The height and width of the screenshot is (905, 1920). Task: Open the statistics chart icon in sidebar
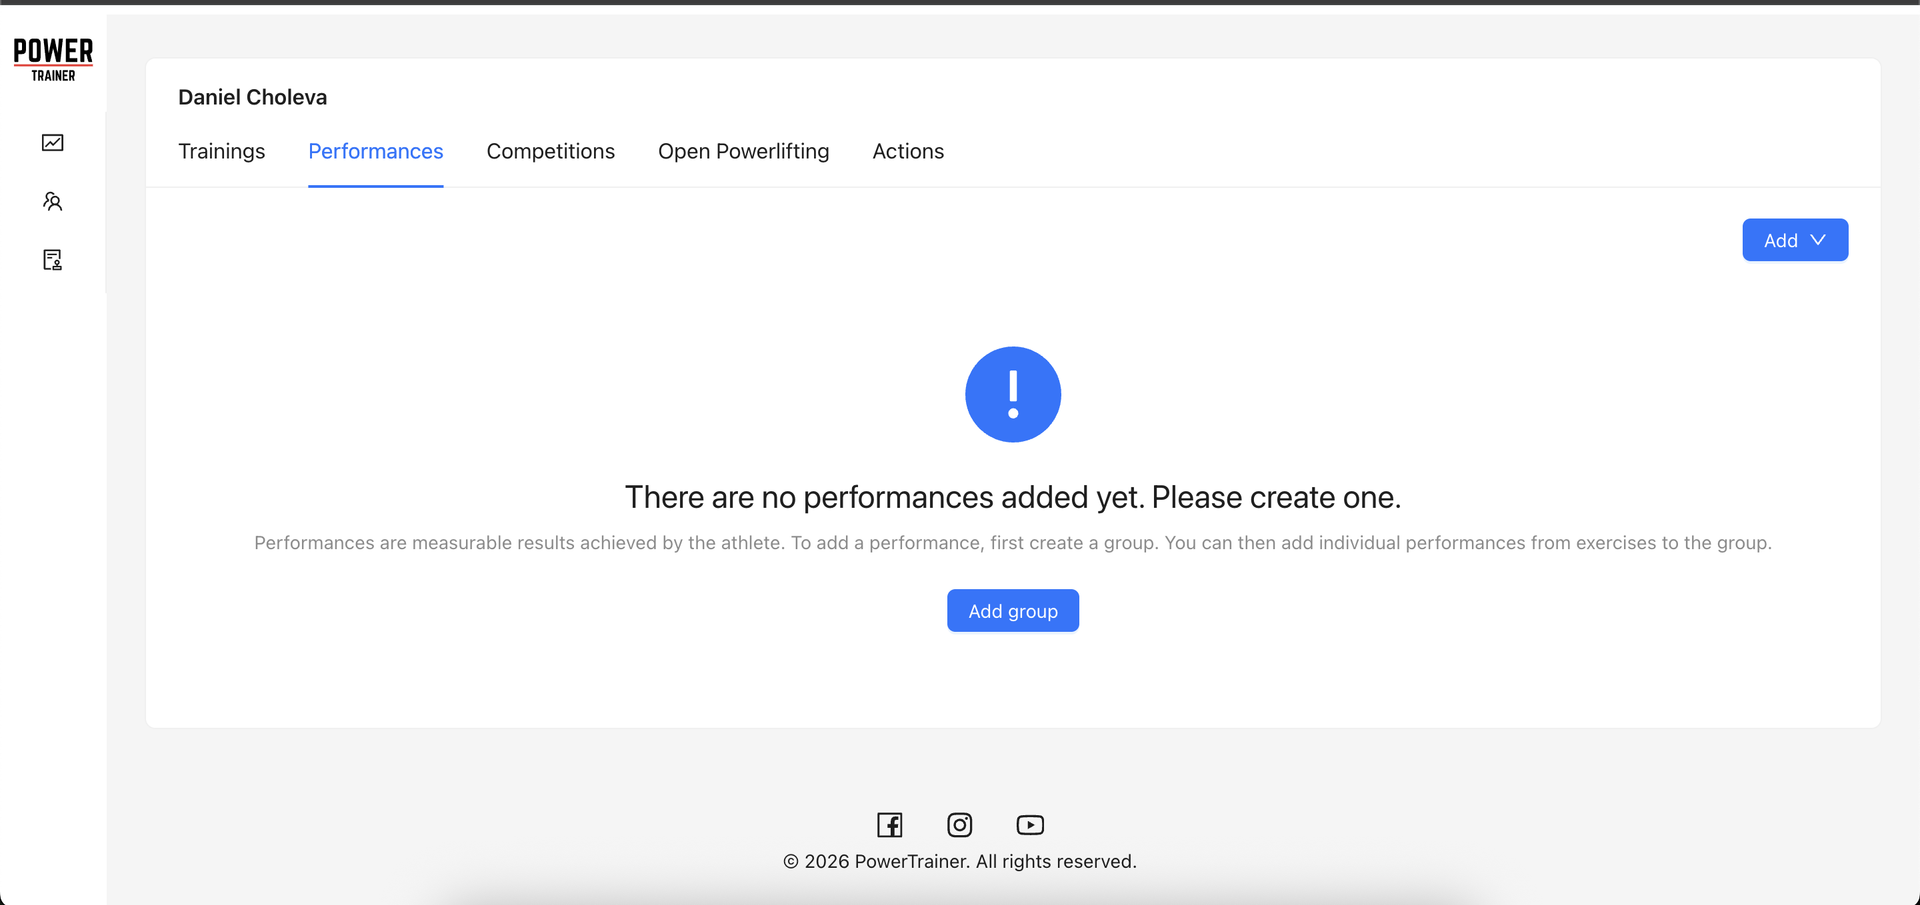[53, 142]
